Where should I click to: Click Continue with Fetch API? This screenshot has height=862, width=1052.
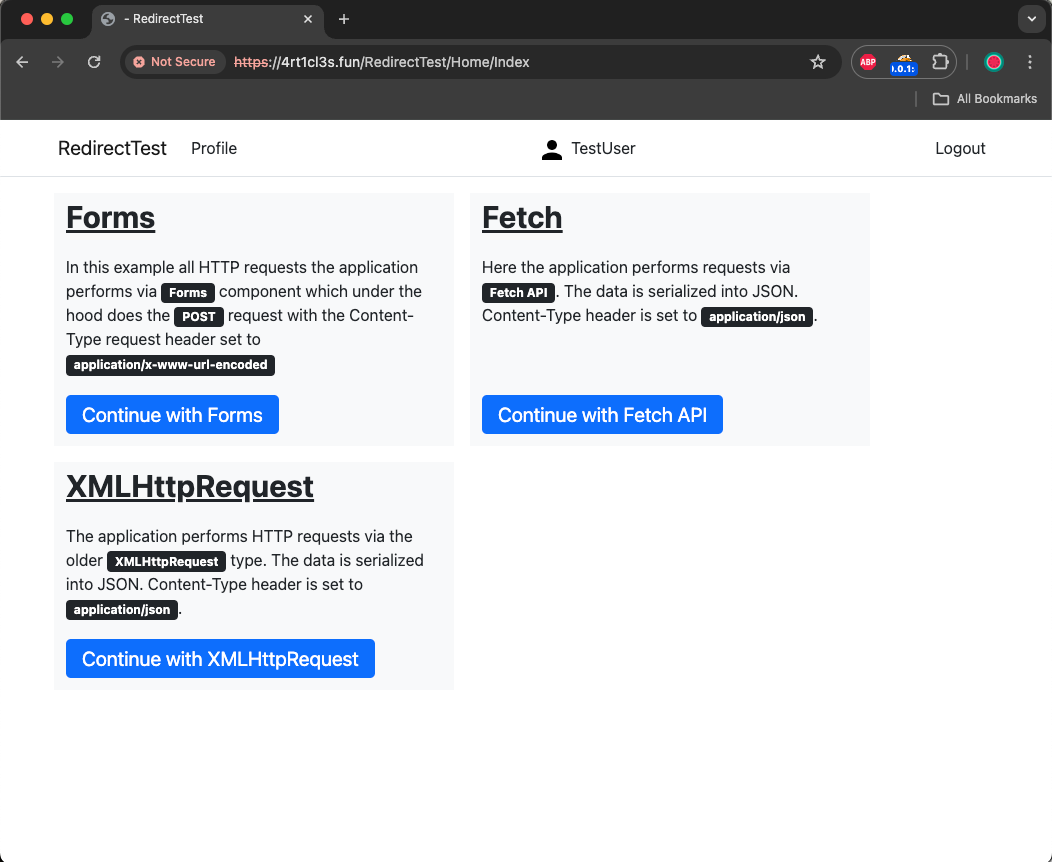(602, 414)
